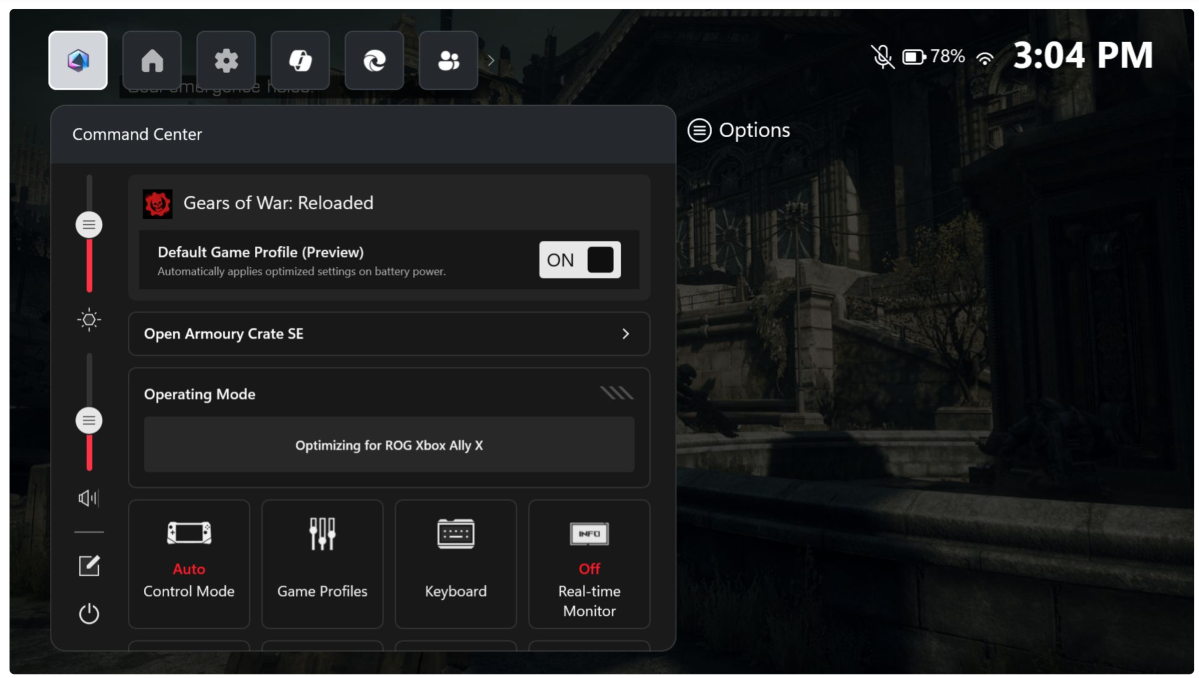Go to the Home tab
This screenshot has width=1199, height=678.
(152, 60)
